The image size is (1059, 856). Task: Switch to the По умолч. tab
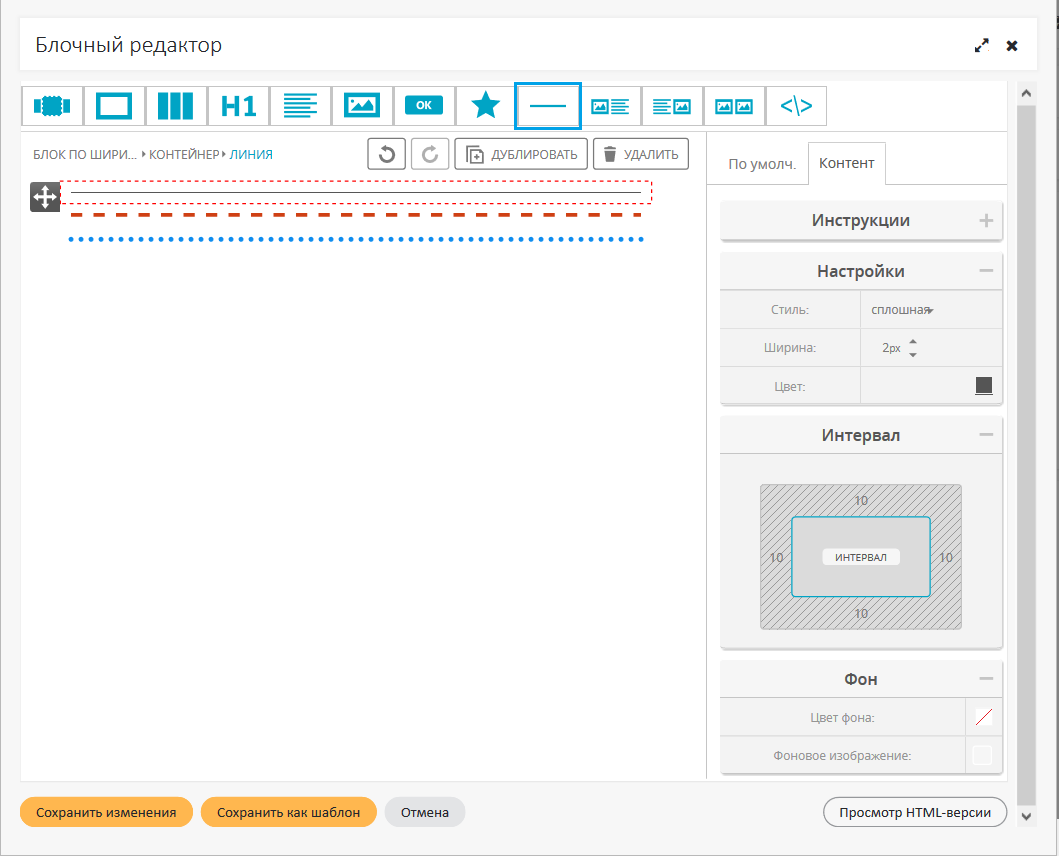point(761,164)
